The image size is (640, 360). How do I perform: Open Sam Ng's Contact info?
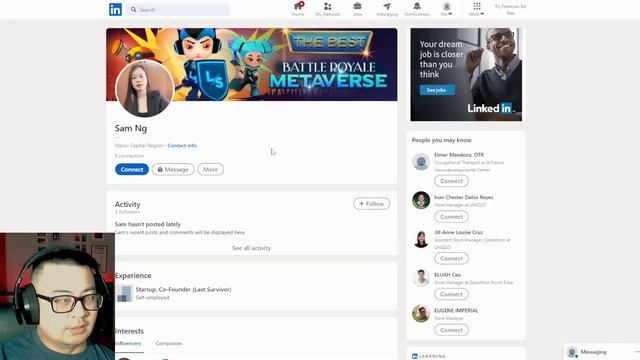point(182,145)
